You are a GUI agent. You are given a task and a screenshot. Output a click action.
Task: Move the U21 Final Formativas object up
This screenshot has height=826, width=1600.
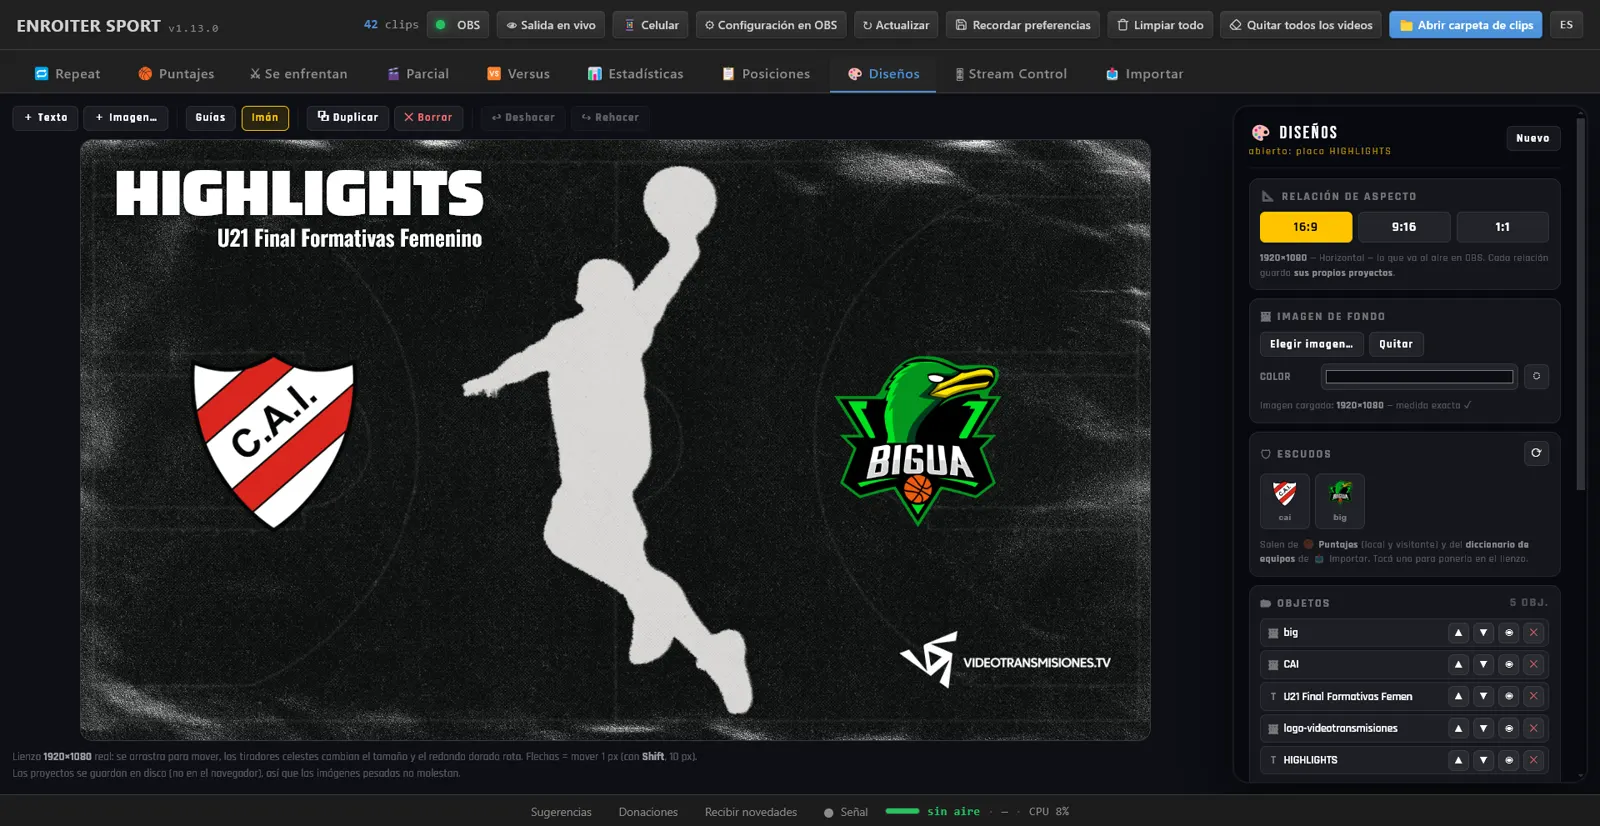click(1458, 697)
